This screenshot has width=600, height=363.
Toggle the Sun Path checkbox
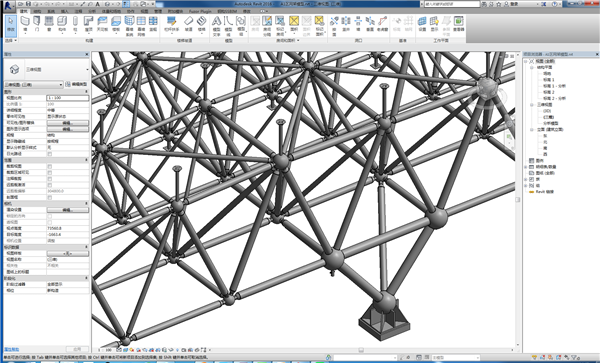click(49, 154)
